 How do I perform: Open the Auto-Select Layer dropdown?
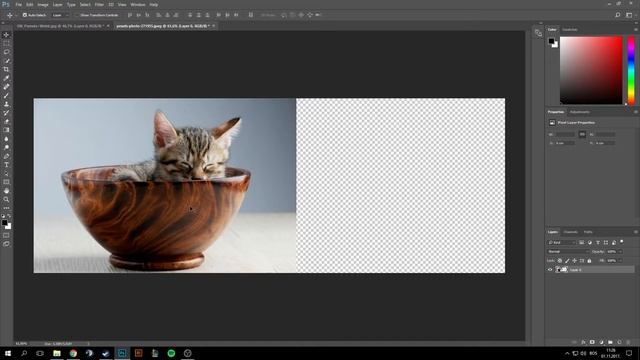click(60, 15)
